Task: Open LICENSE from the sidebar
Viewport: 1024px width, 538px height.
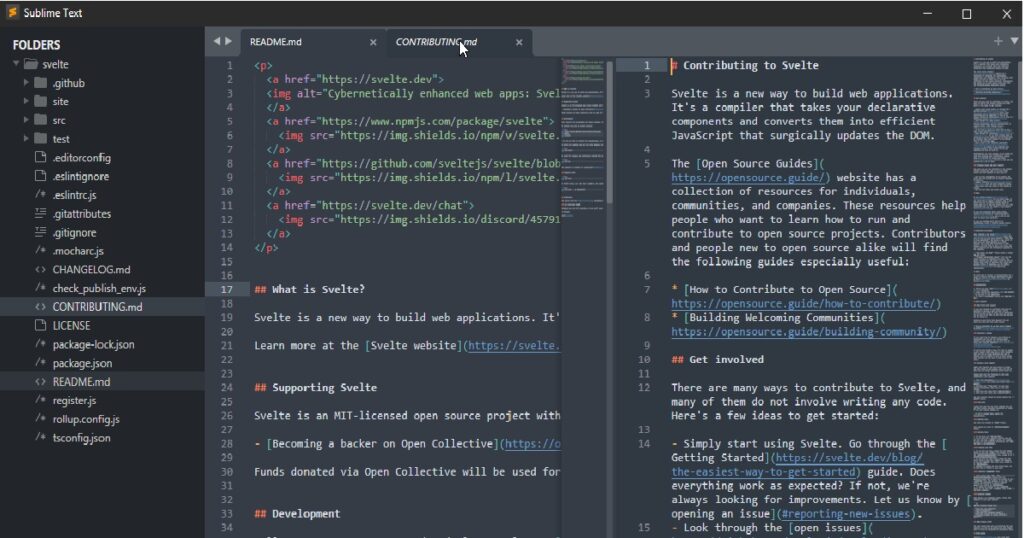Action: coord(71,325)
